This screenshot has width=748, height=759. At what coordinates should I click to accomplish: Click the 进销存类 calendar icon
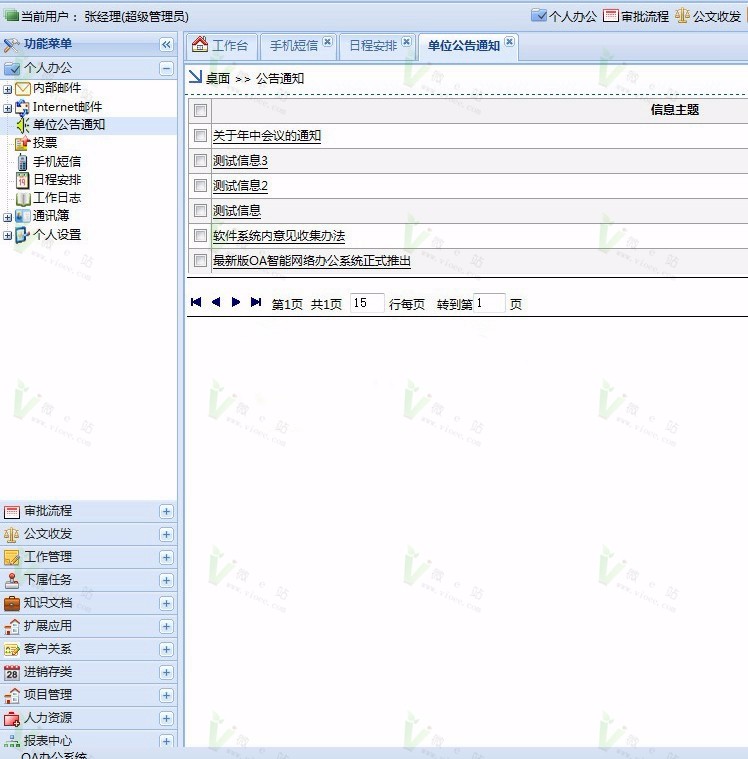[12, 672]
